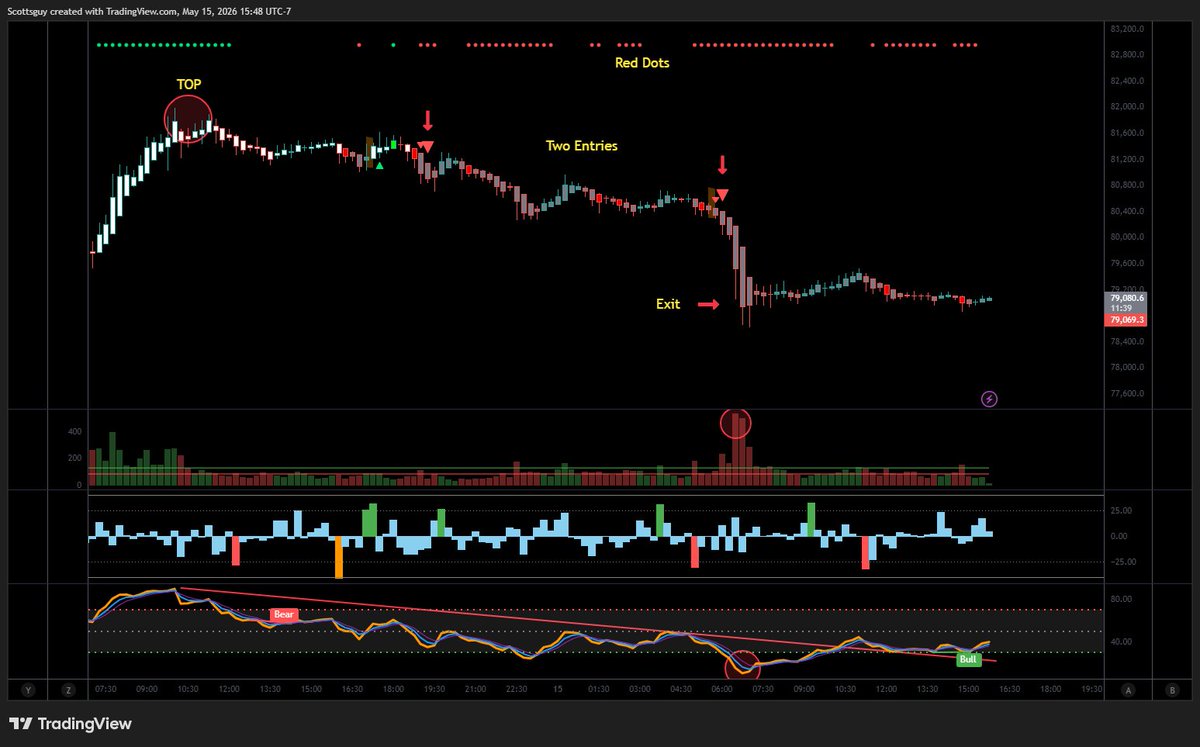Click the Z button on the time axis

click(68, 689)
